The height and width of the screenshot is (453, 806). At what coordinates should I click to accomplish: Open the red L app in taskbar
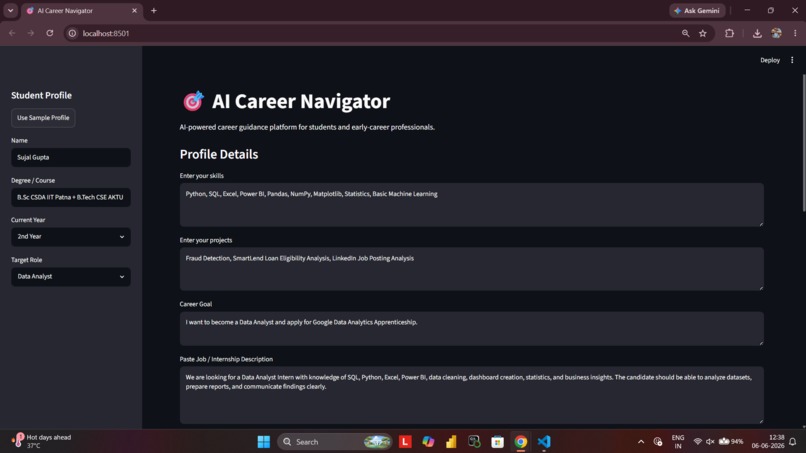[405, 442]
